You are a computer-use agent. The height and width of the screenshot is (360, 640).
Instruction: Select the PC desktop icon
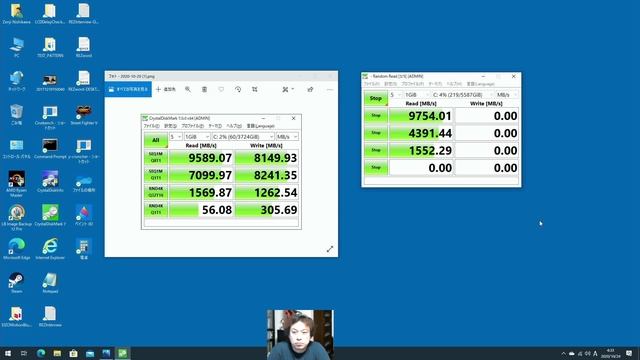click(x=16, y=47)
